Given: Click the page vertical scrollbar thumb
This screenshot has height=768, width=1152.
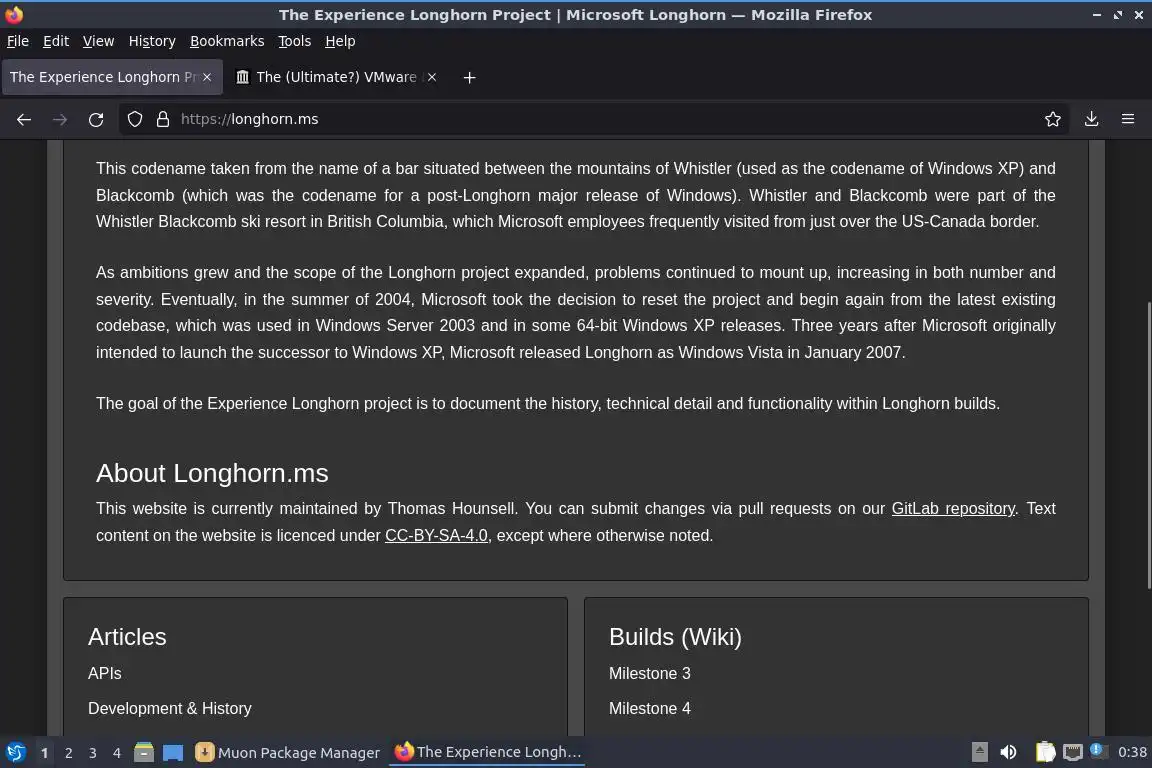Looking at the screenshot, I should pos(1148,445).
